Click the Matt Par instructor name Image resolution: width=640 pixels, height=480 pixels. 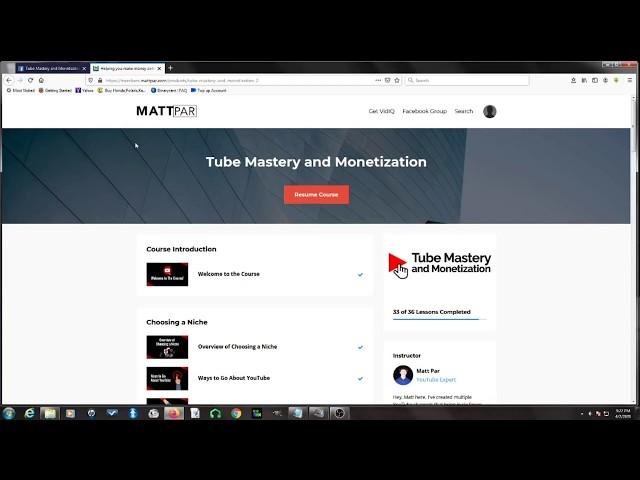[x=428, y=371]
